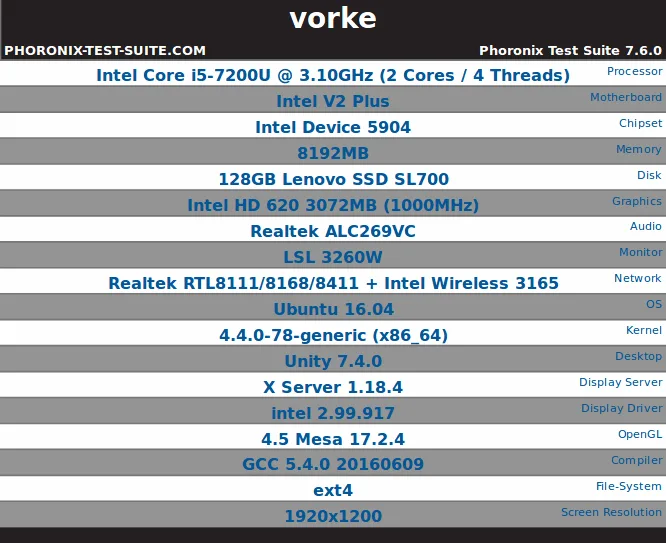
Task: Select 'X Server 1.18.4' value
Action: [x=333, y=387]
